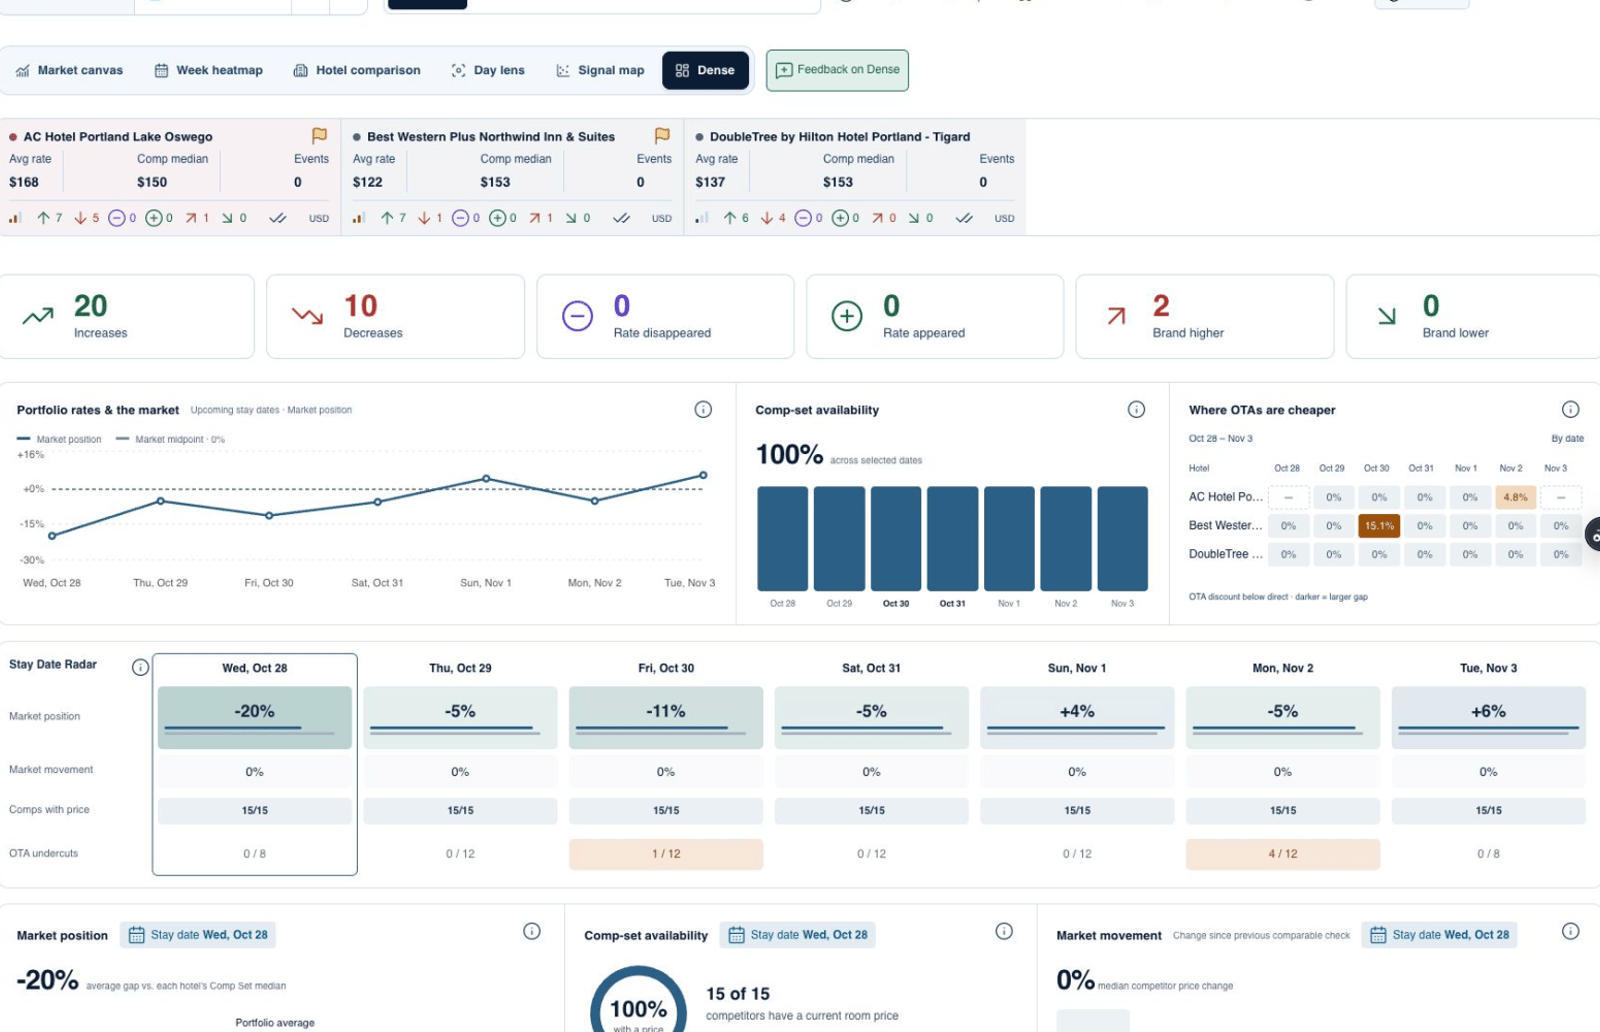Switch to Market canvas view
The height and width of the screenshot is (1032, 1600).
click(70, 70)
